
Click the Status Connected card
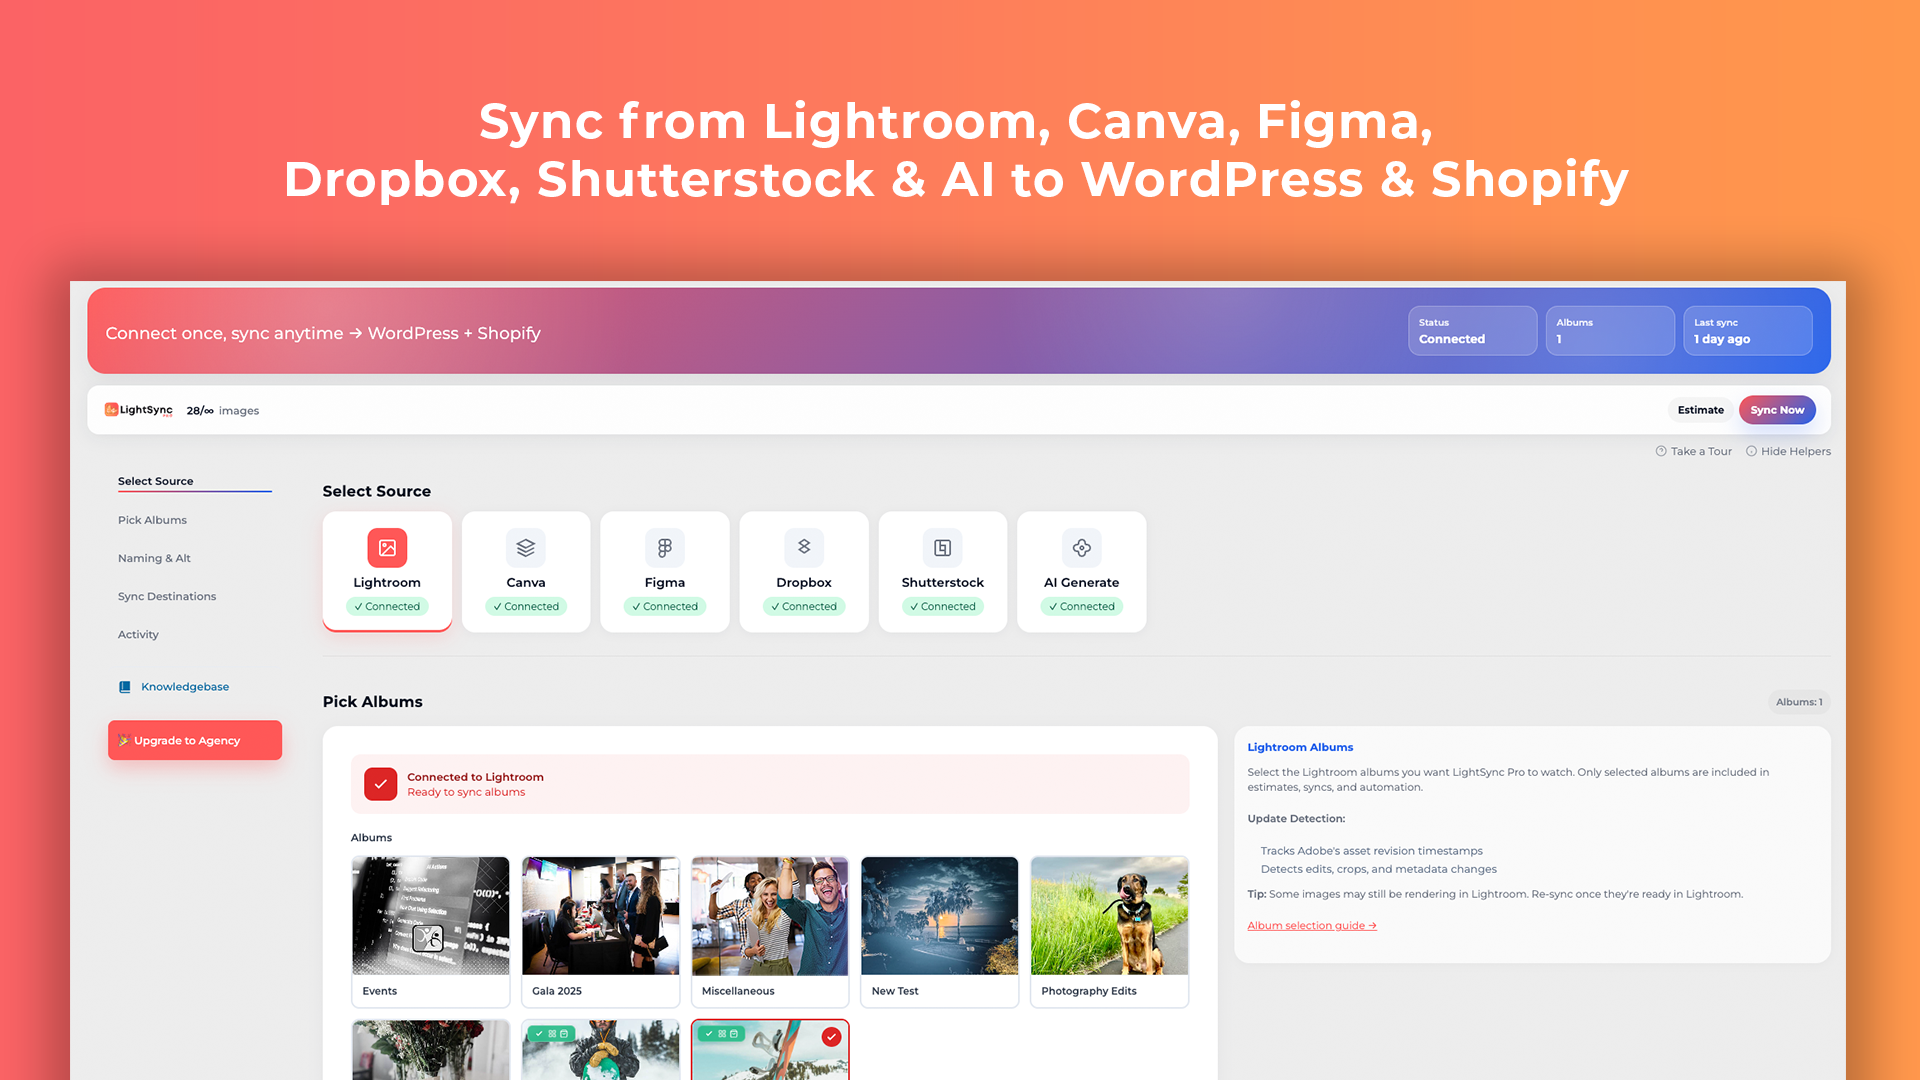[1472, 331]
